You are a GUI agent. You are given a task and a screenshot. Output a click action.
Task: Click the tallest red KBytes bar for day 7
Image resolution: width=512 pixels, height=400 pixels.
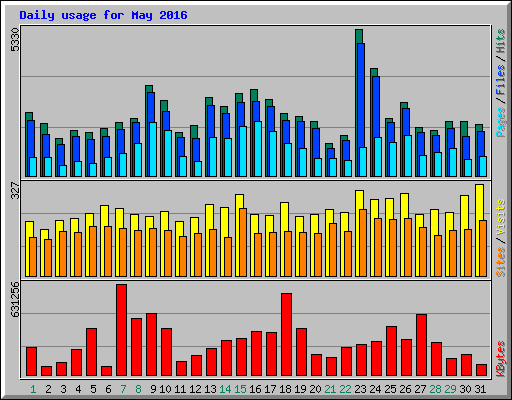click(x=121, y=330)
